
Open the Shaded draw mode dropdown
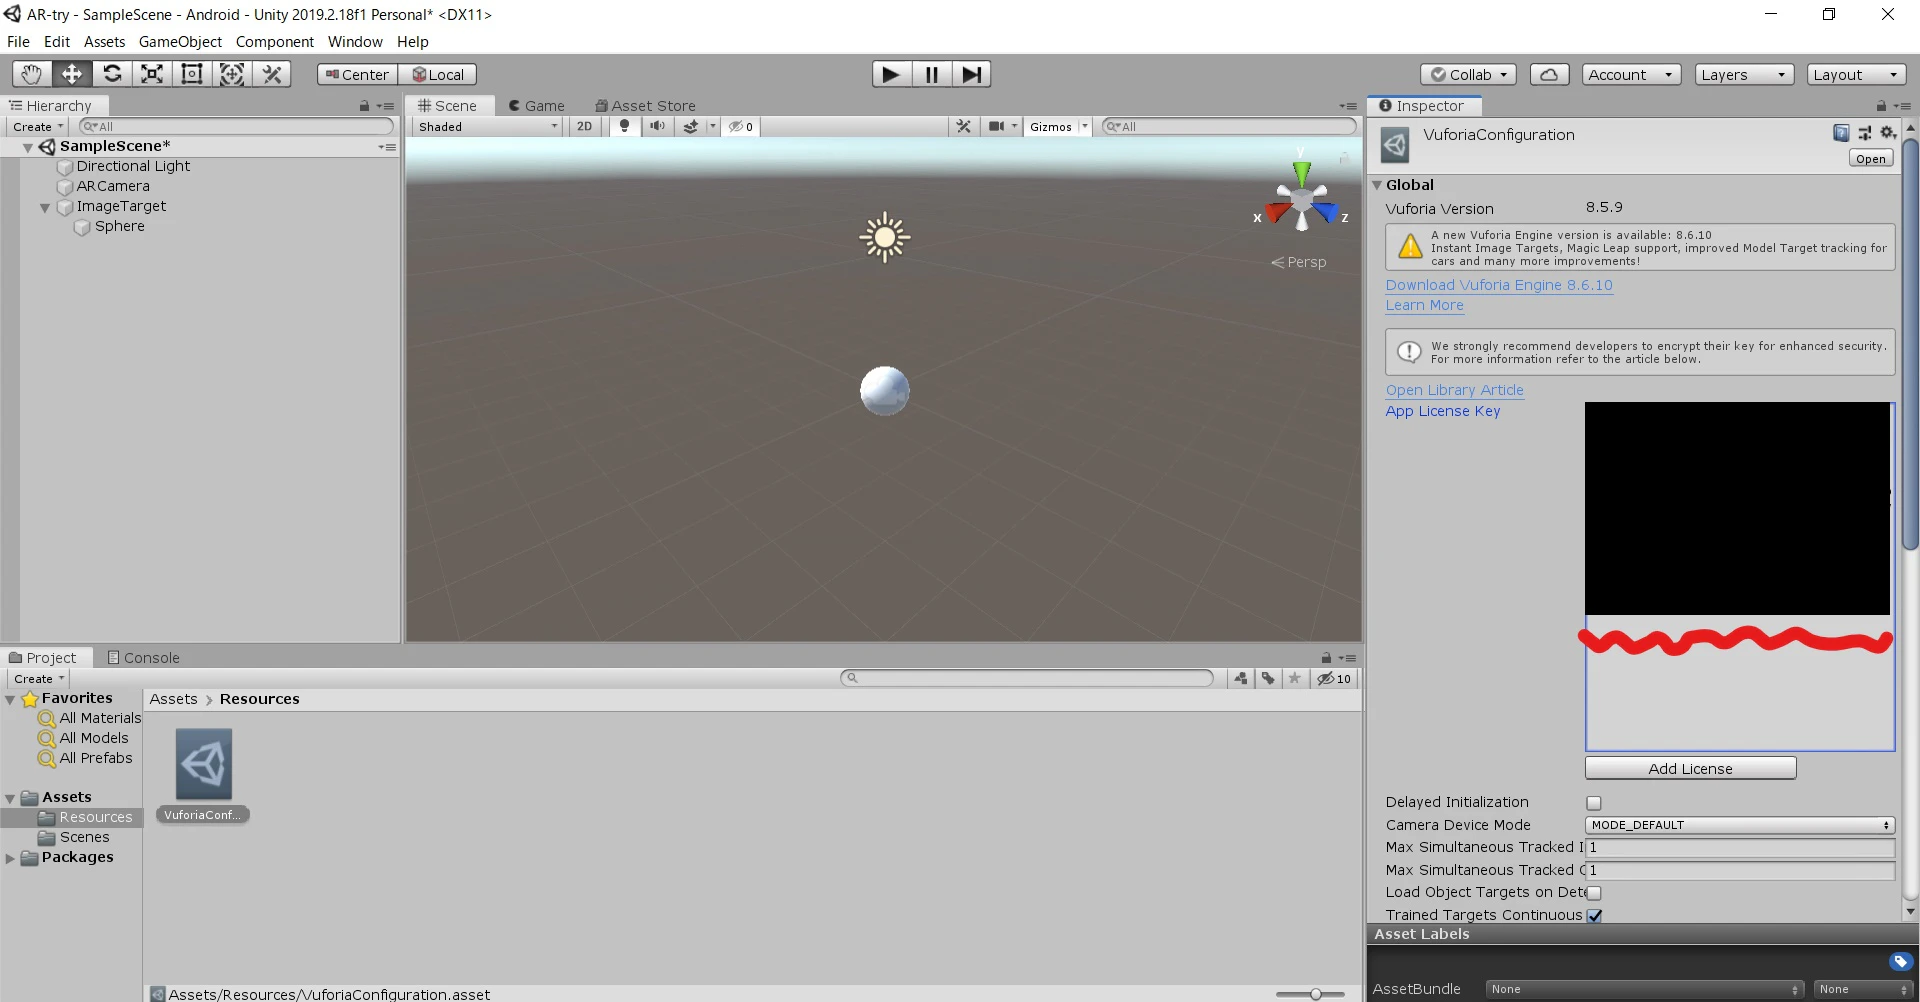[488, 127]
